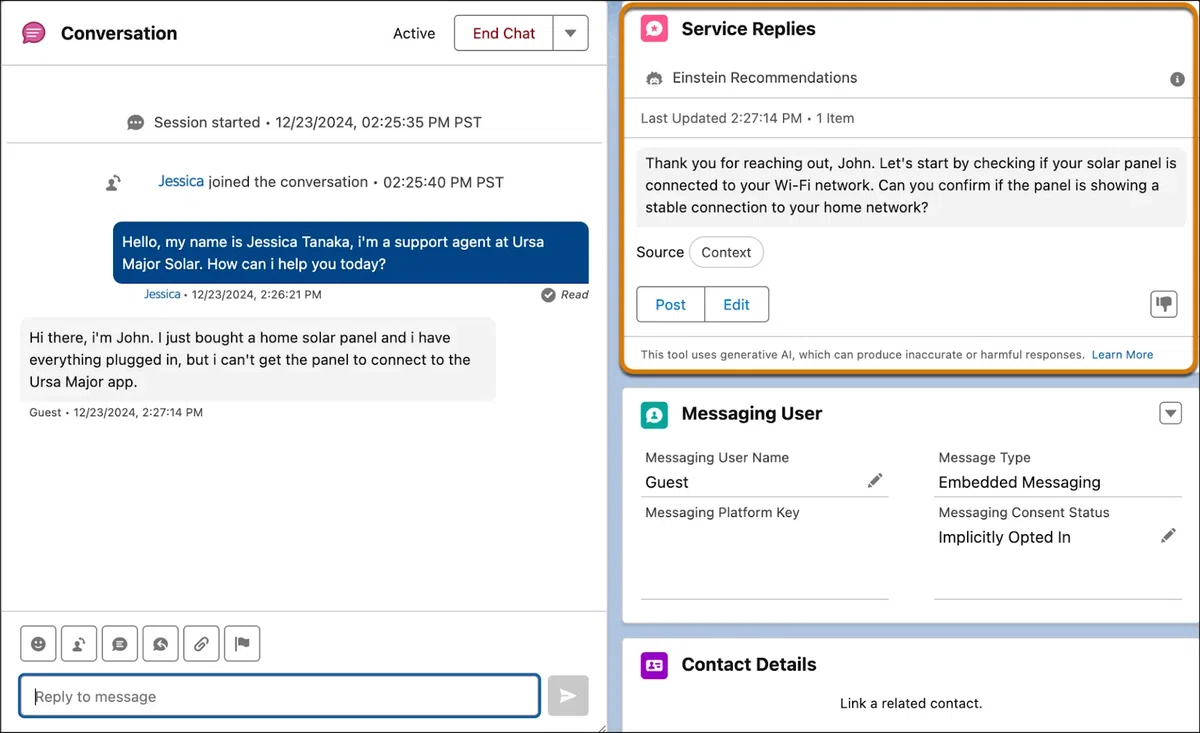Screen dimensions: 1200x733
Task: Click the 'Last Updated 2:27:14 PM' text
Action: click(721, 118)
